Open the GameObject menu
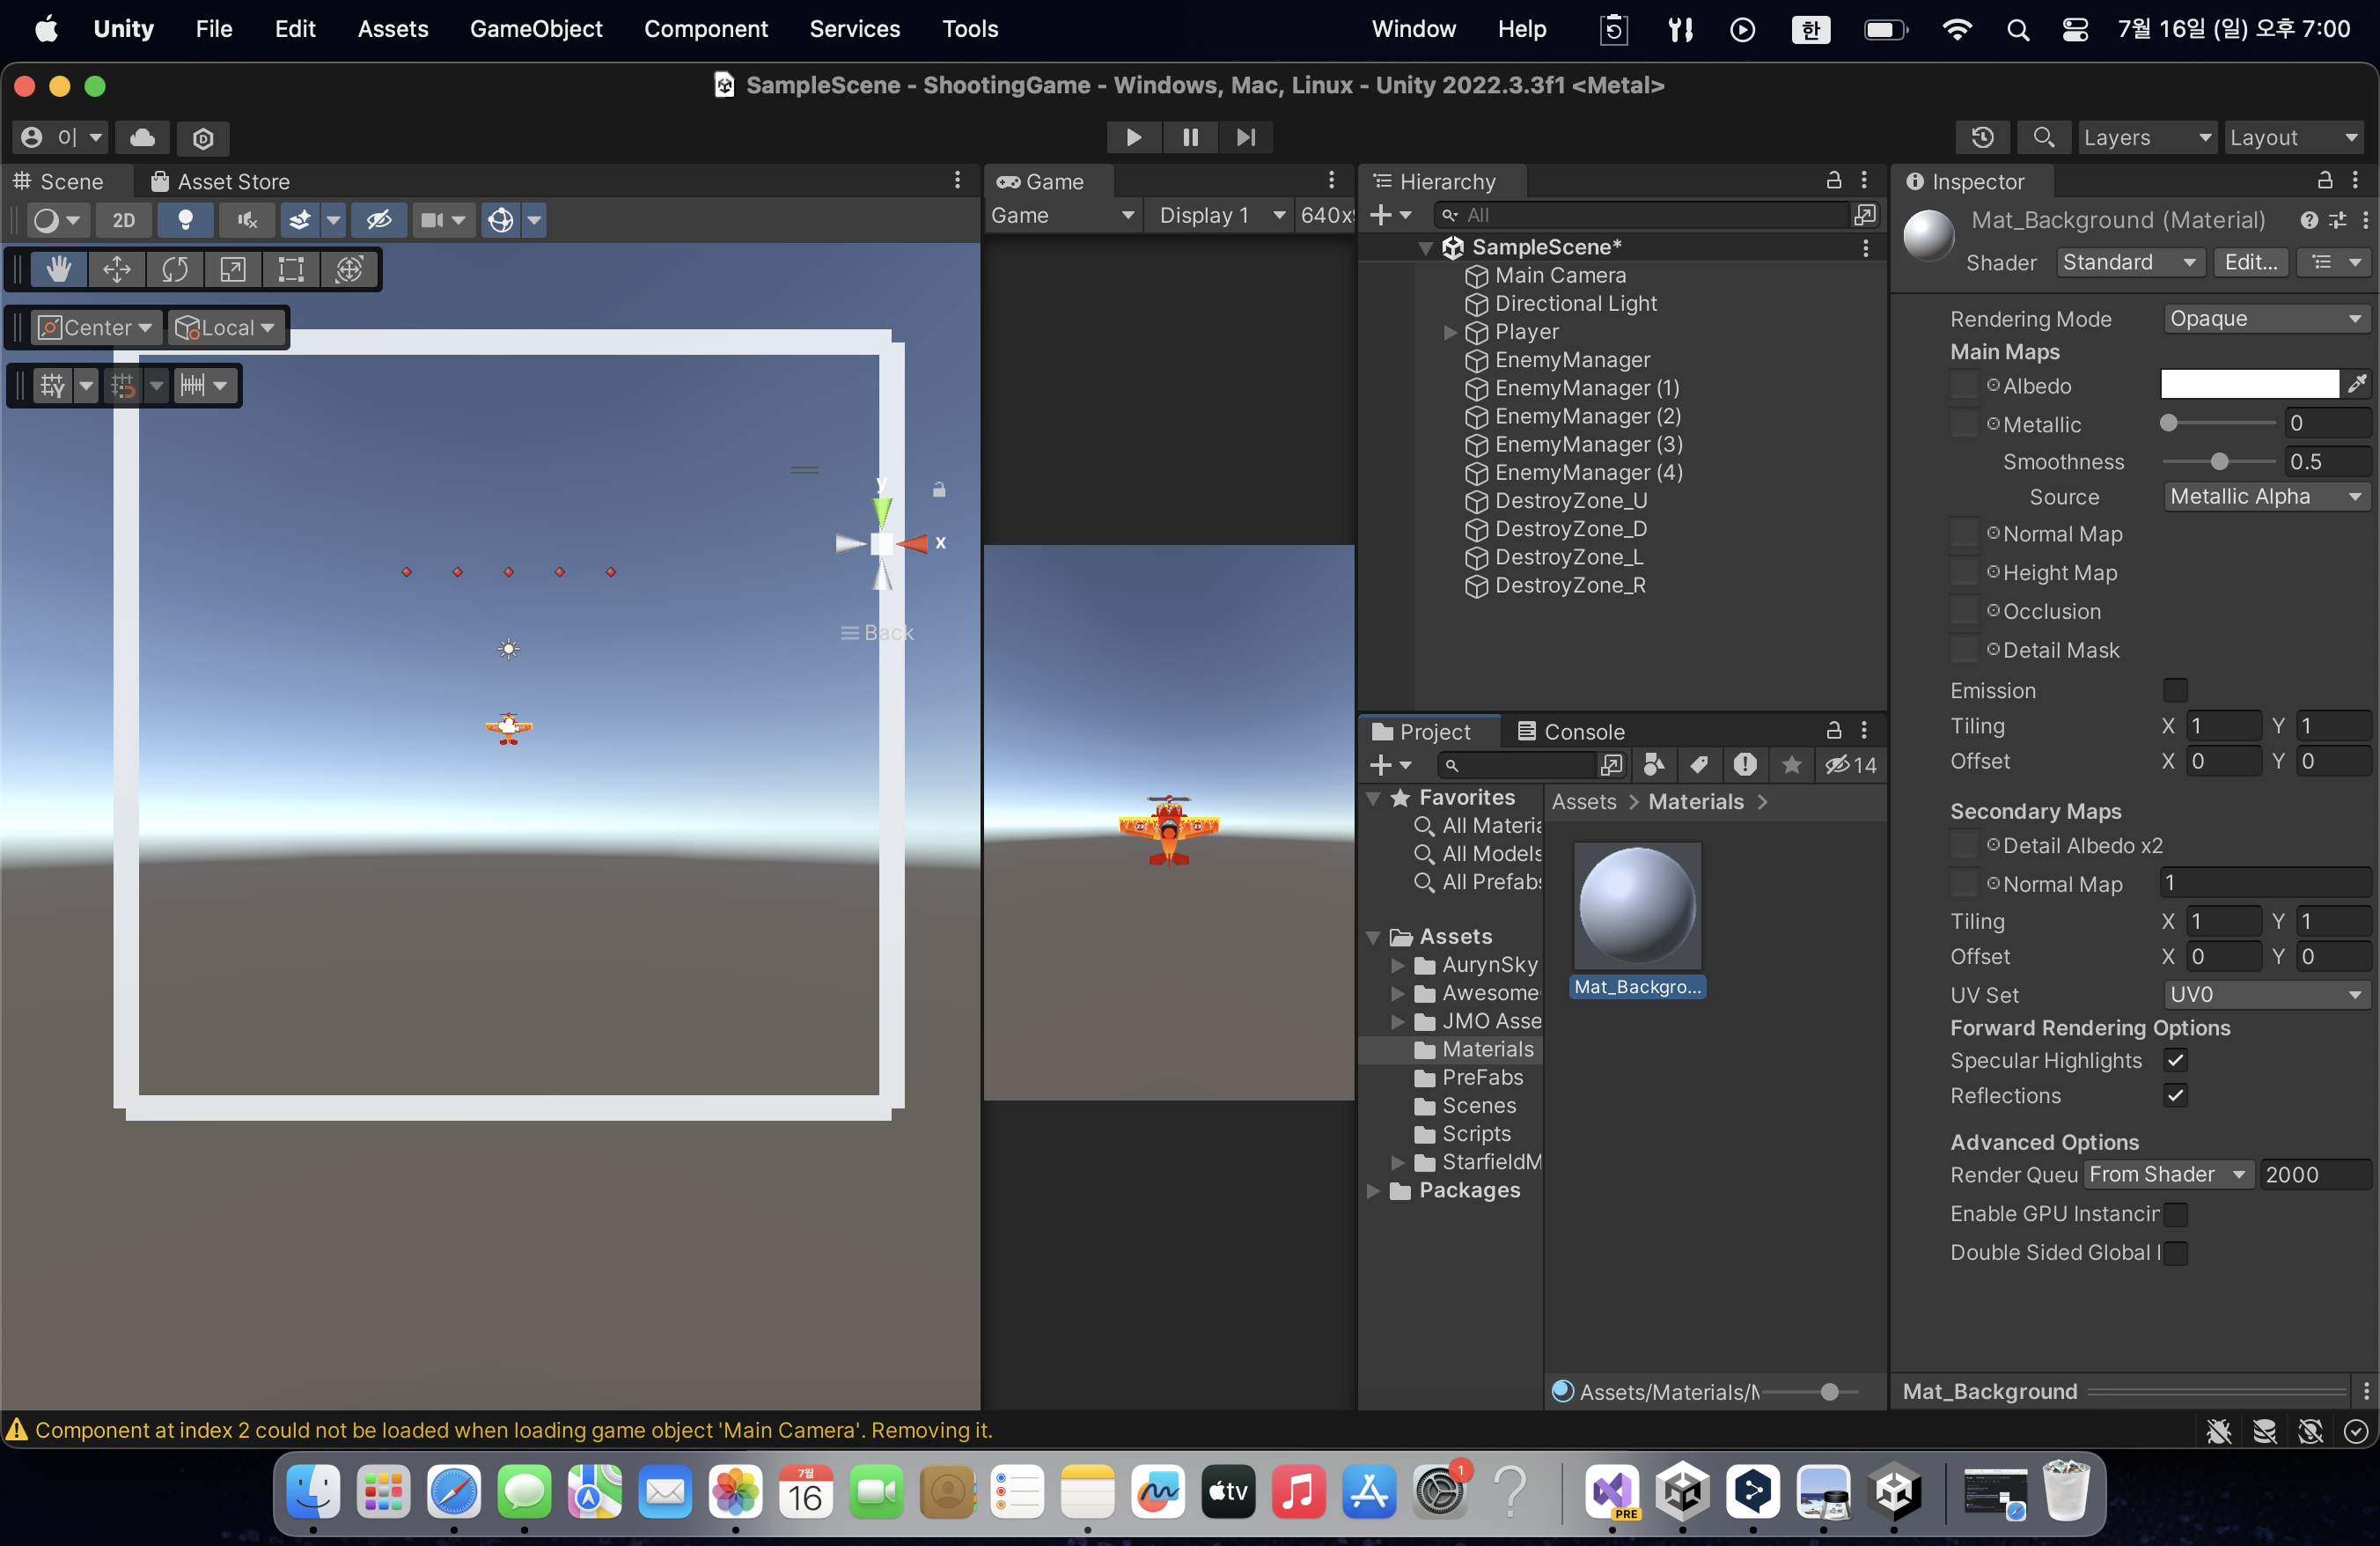Image resolution: width=2380 pixels, height=1546 pixels. pyautogui.click(x=536, y=29)
